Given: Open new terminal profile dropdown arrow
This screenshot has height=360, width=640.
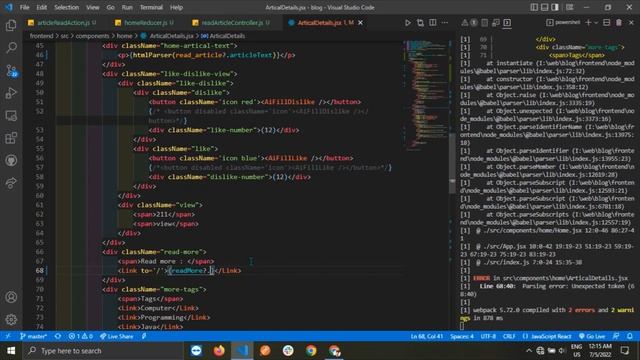Looking at the screenshot, I should point(596,22).
